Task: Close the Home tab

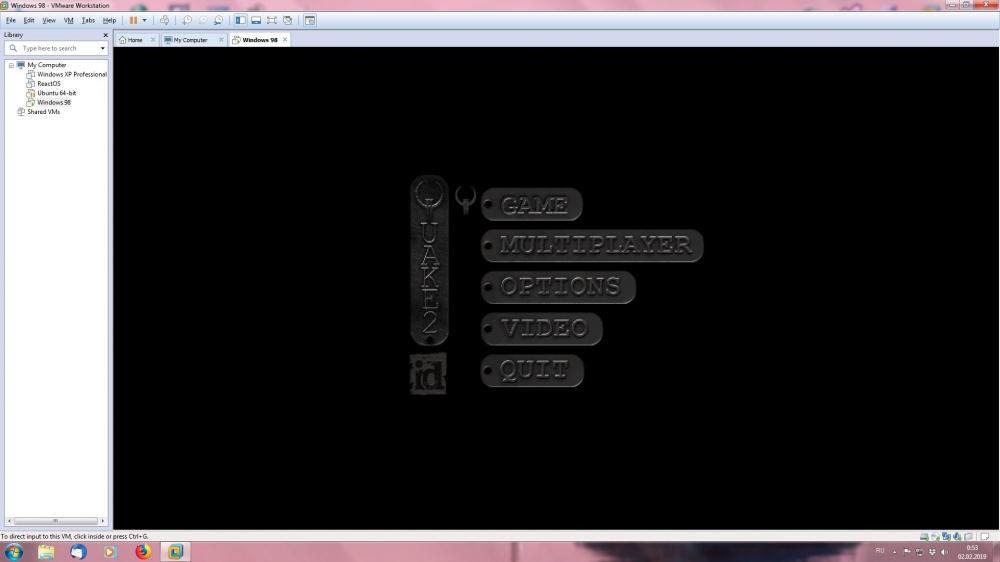Action: pyautogui.click(x=153, y=40)
